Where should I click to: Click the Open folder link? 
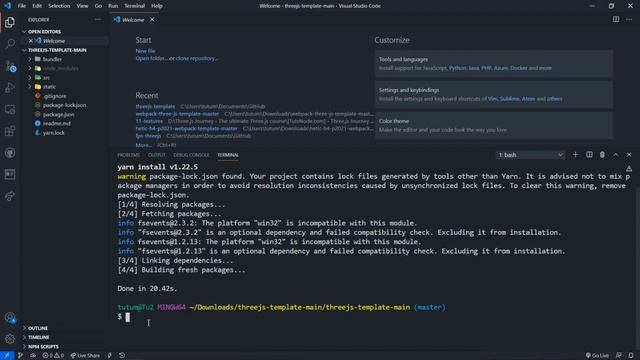(x=151, y=58)
